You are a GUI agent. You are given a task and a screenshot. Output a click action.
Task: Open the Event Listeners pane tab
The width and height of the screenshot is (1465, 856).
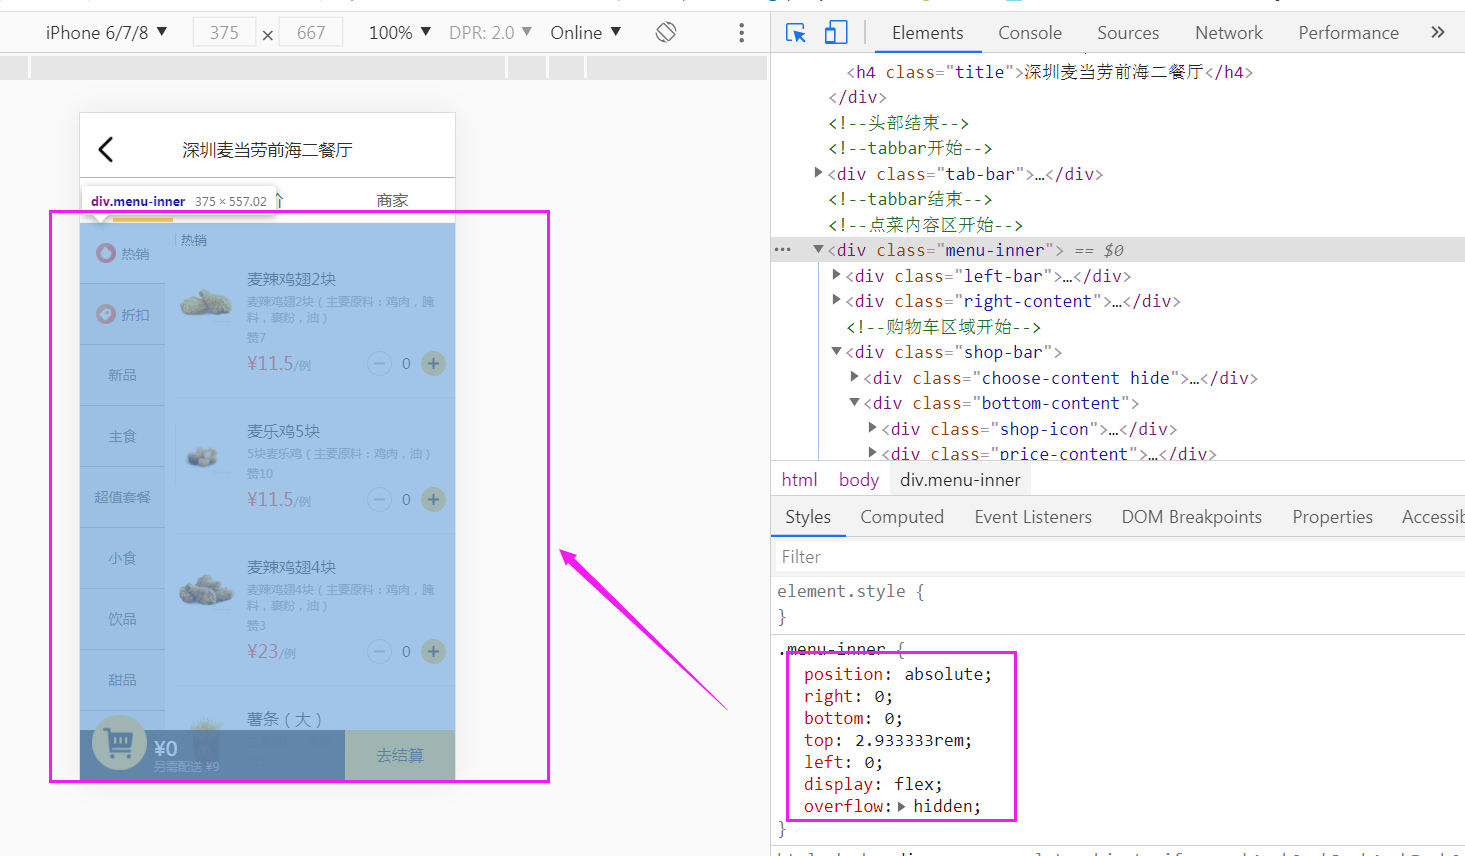(x=1033, y=516)
